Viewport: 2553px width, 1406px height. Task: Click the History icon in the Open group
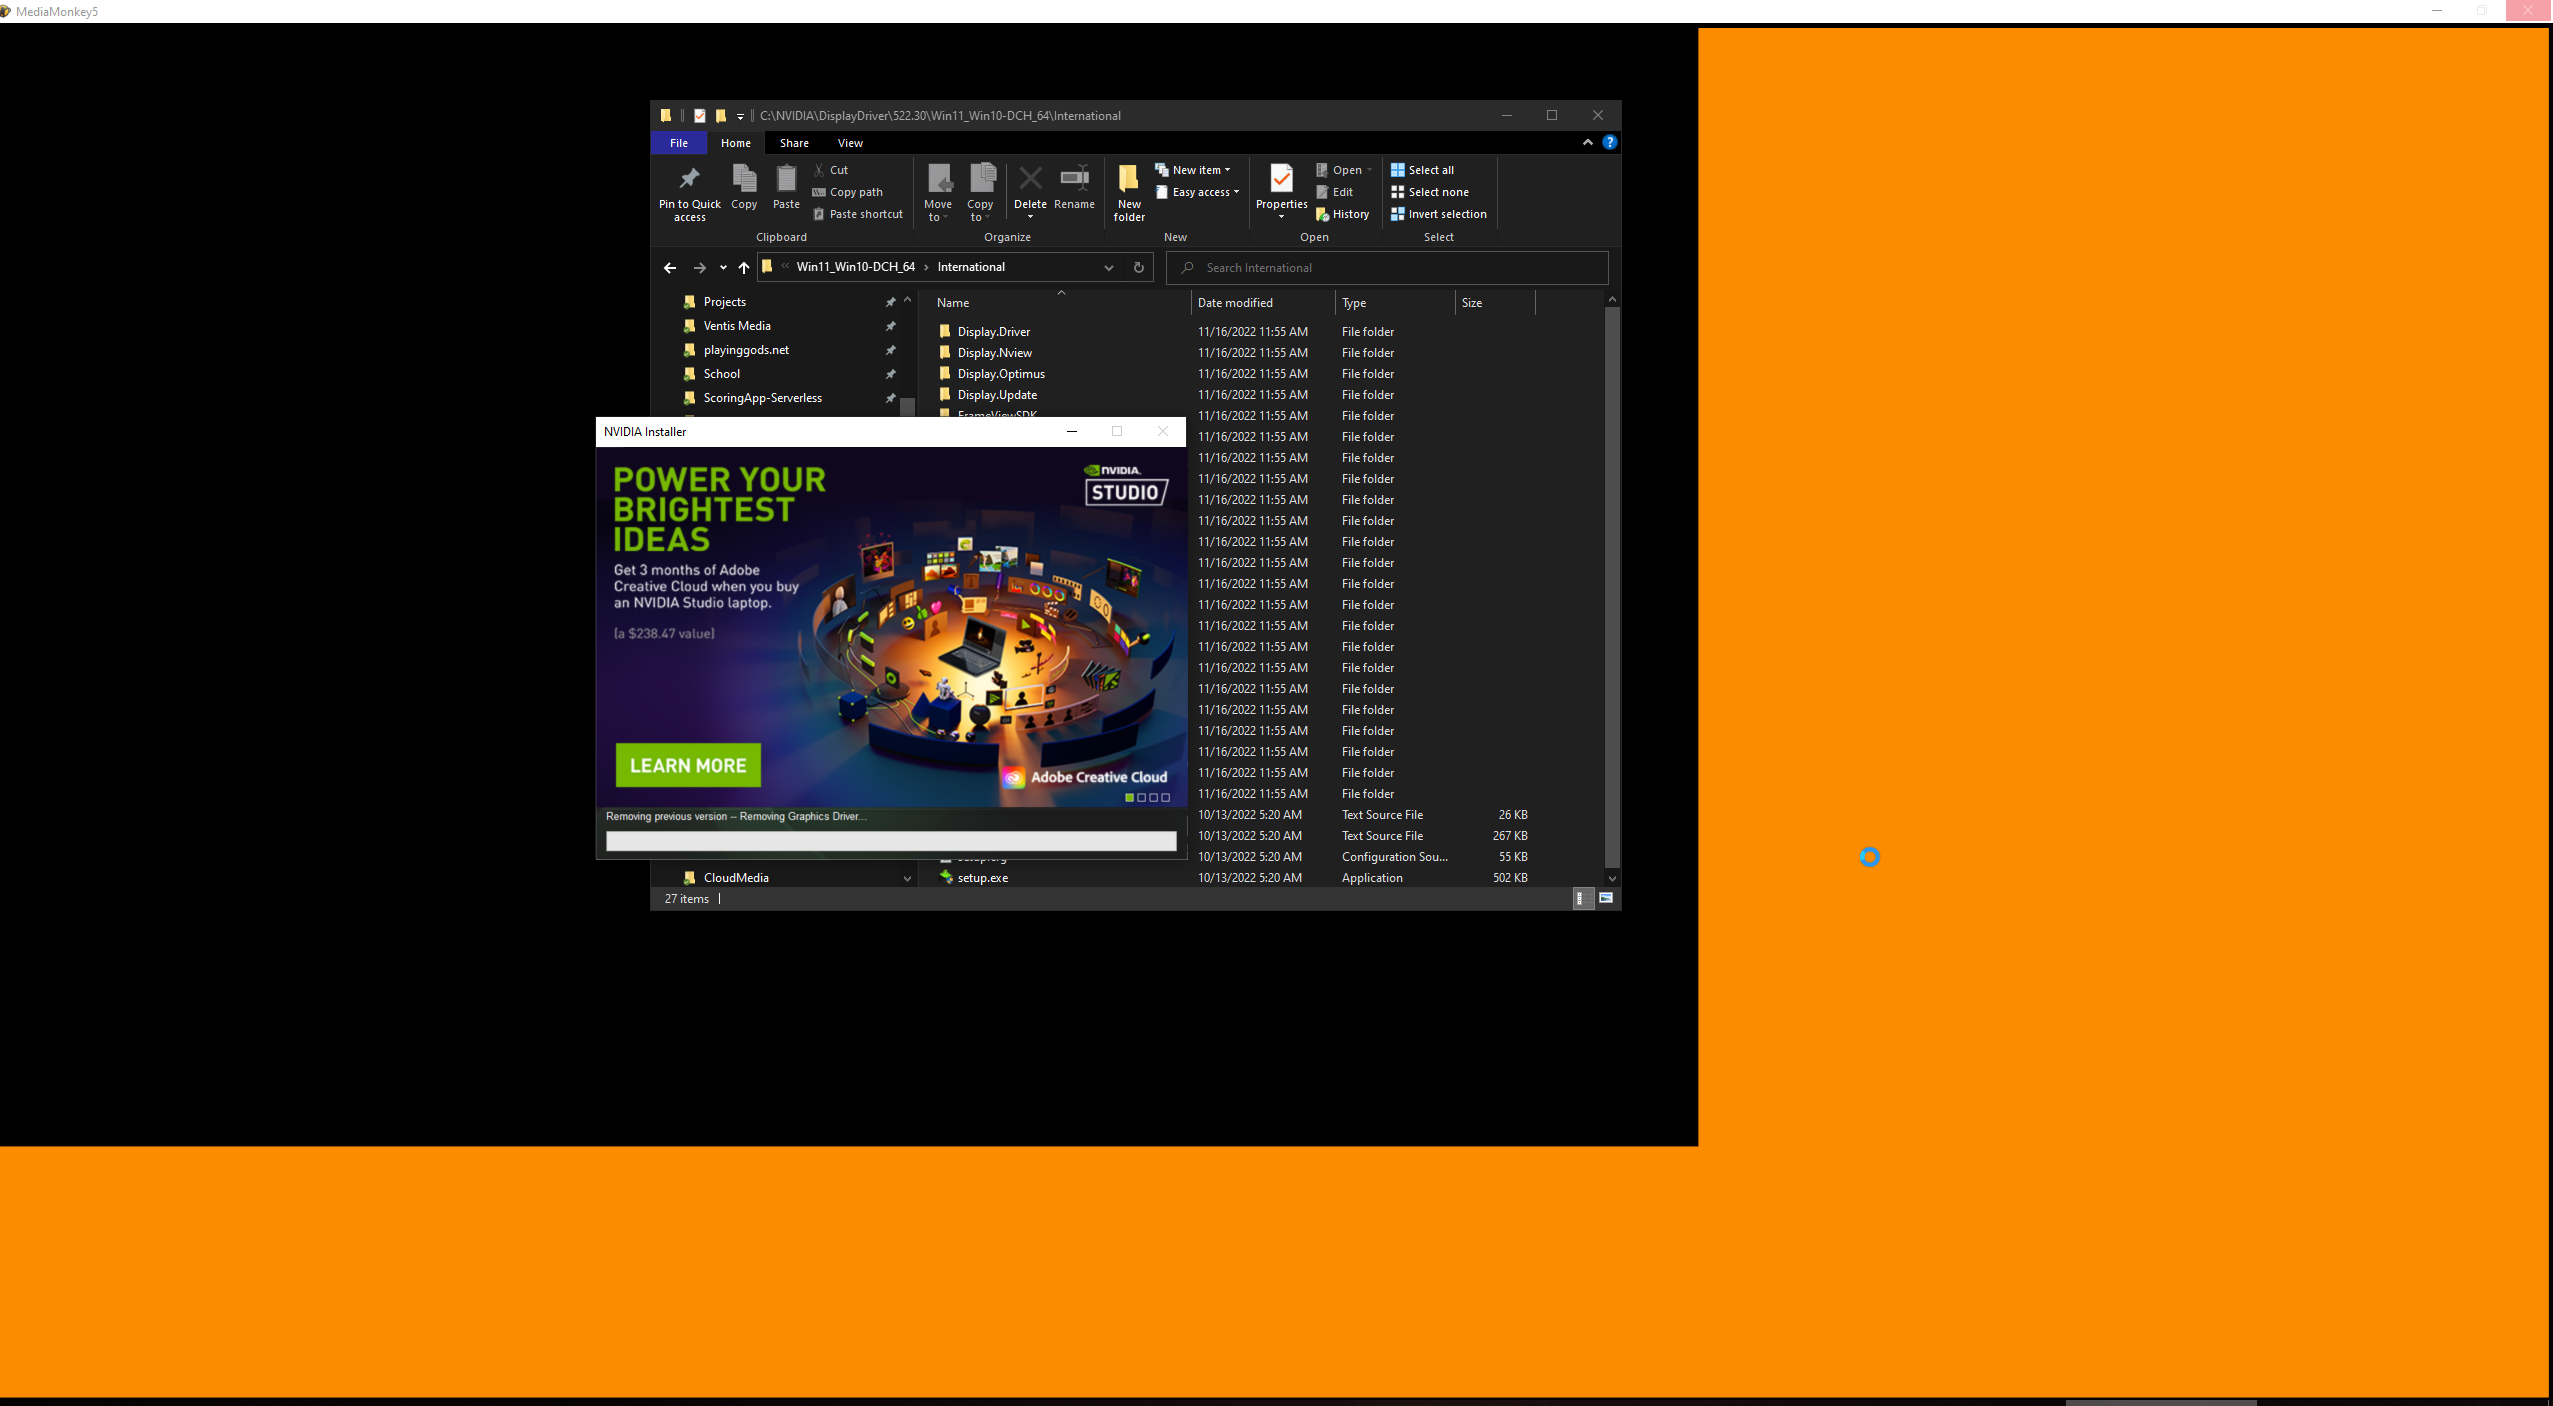pos(1322,214)
